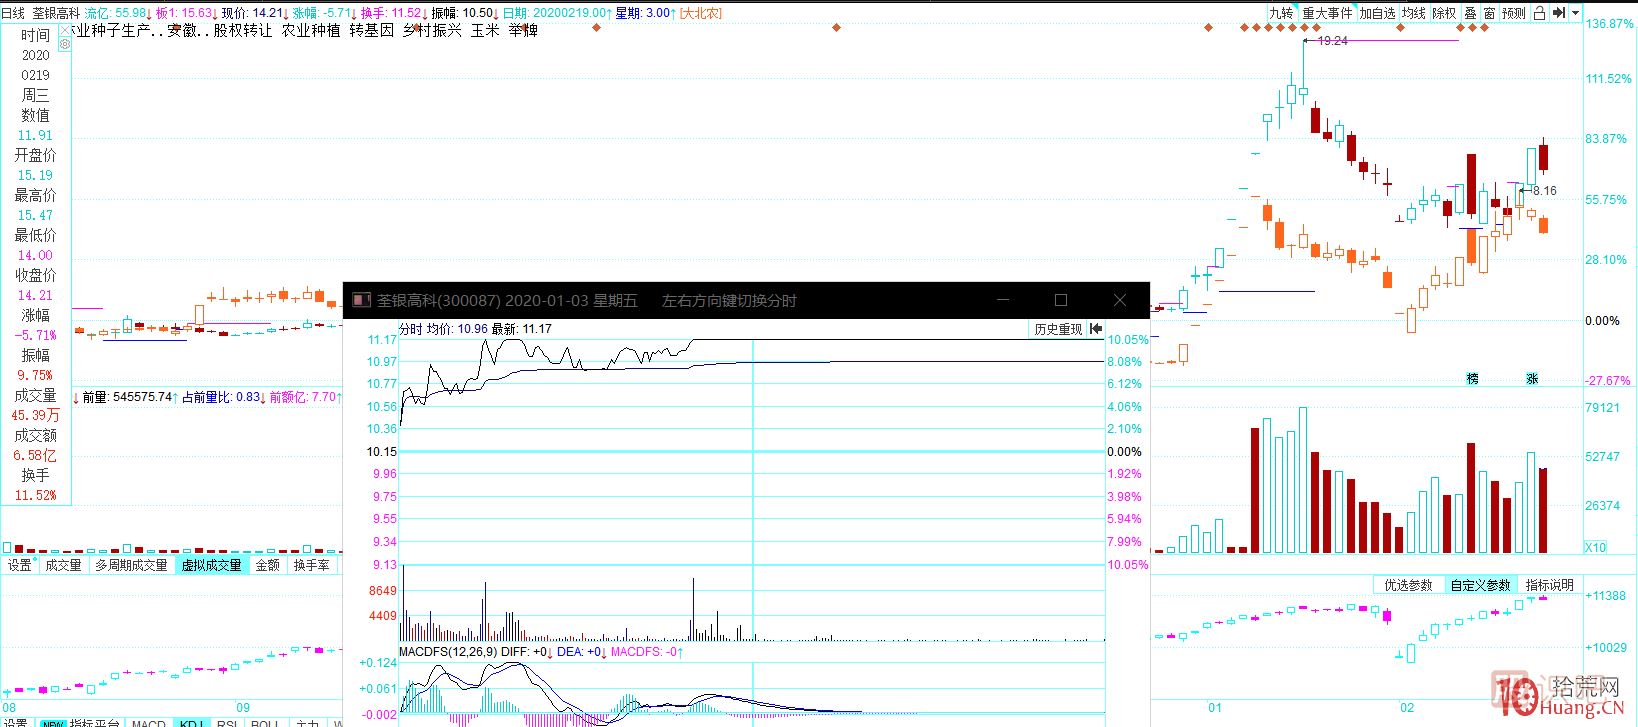Toggle the 均线 moving average display
This screenshot has width=1638, height=727.
click(1413, 13)
